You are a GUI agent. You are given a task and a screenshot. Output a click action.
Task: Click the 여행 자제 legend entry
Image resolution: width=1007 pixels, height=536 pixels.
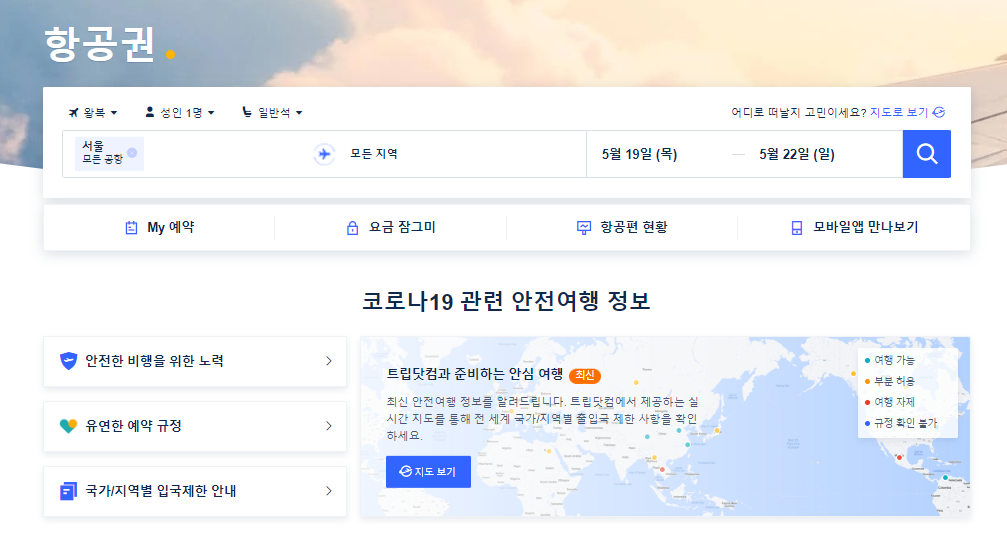(890, 402)
